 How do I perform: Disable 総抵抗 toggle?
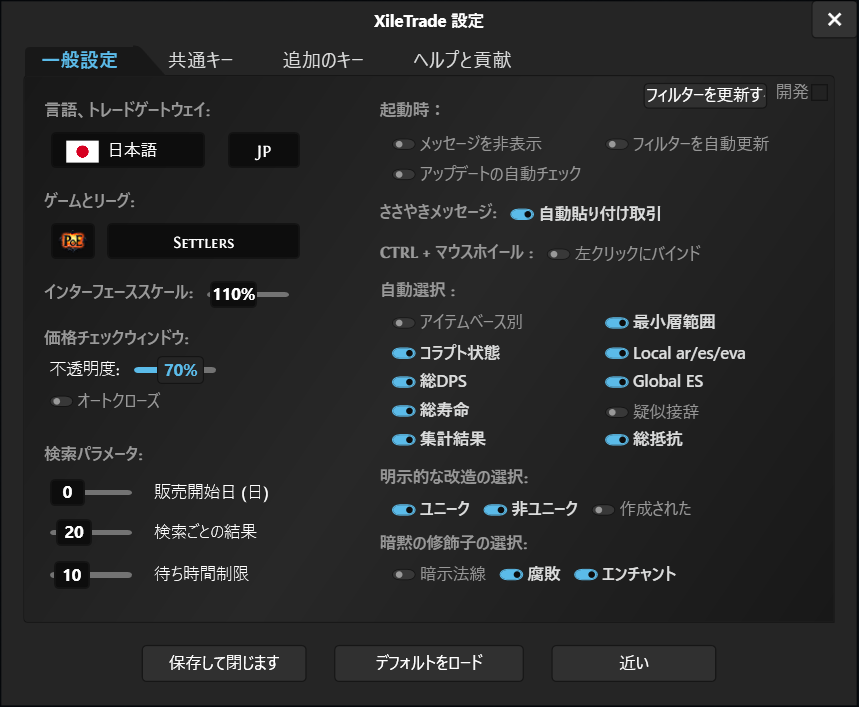616,440
